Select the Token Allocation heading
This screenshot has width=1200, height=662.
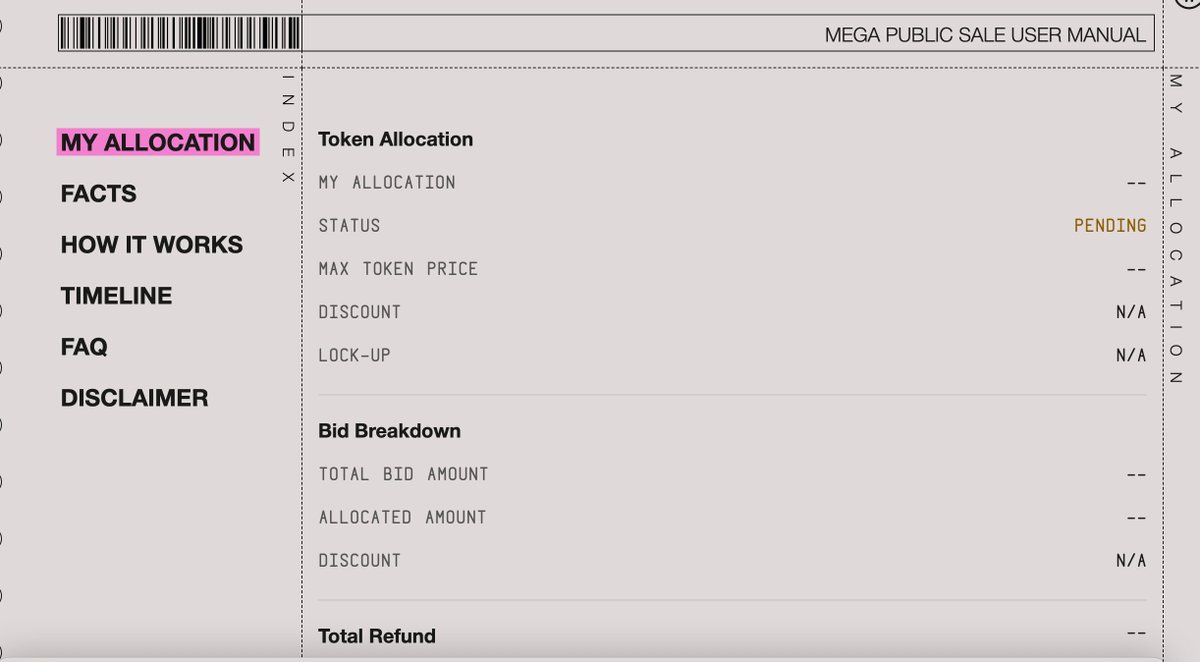coord(395,139)
